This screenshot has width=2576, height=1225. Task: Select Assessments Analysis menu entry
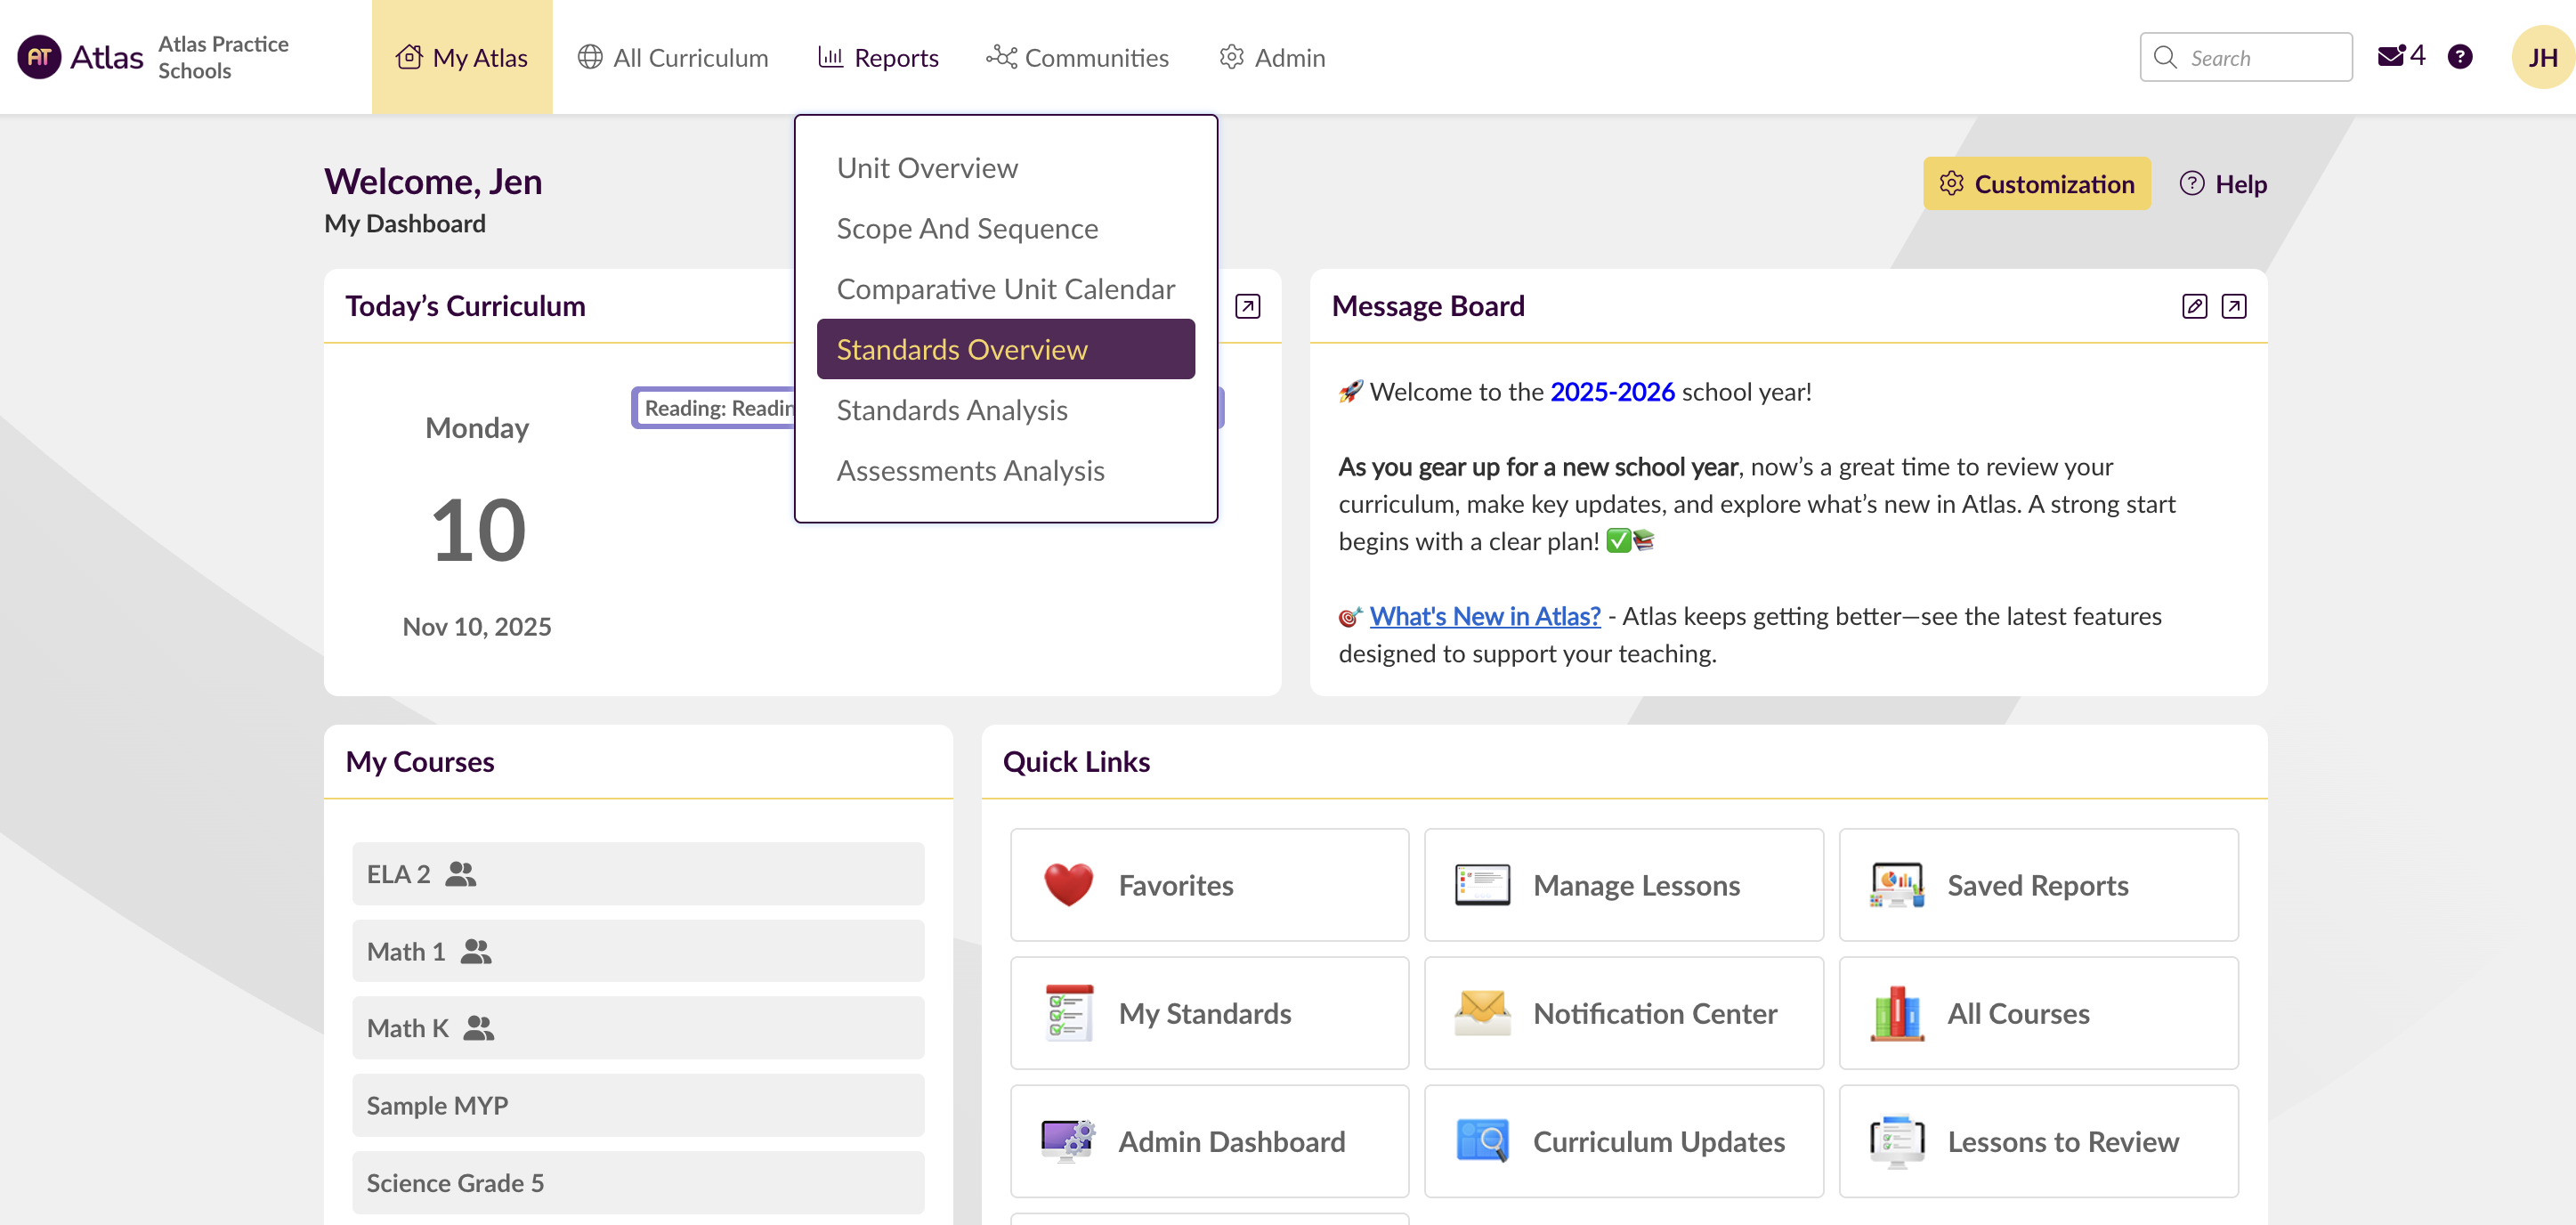(x=970, y=470)
